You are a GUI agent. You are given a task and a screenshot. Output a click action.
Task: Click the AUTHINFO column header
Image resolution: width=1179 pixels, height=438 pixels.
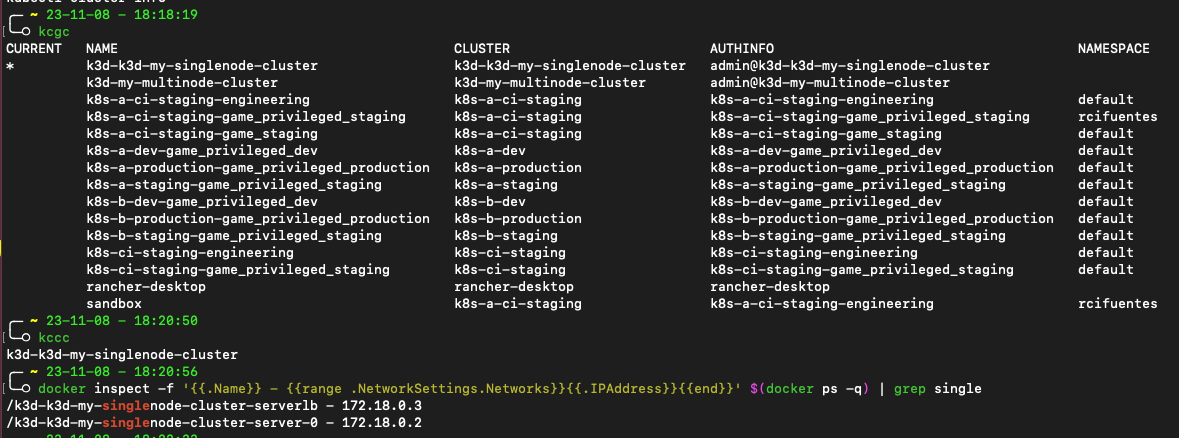(x=742, y=49)
